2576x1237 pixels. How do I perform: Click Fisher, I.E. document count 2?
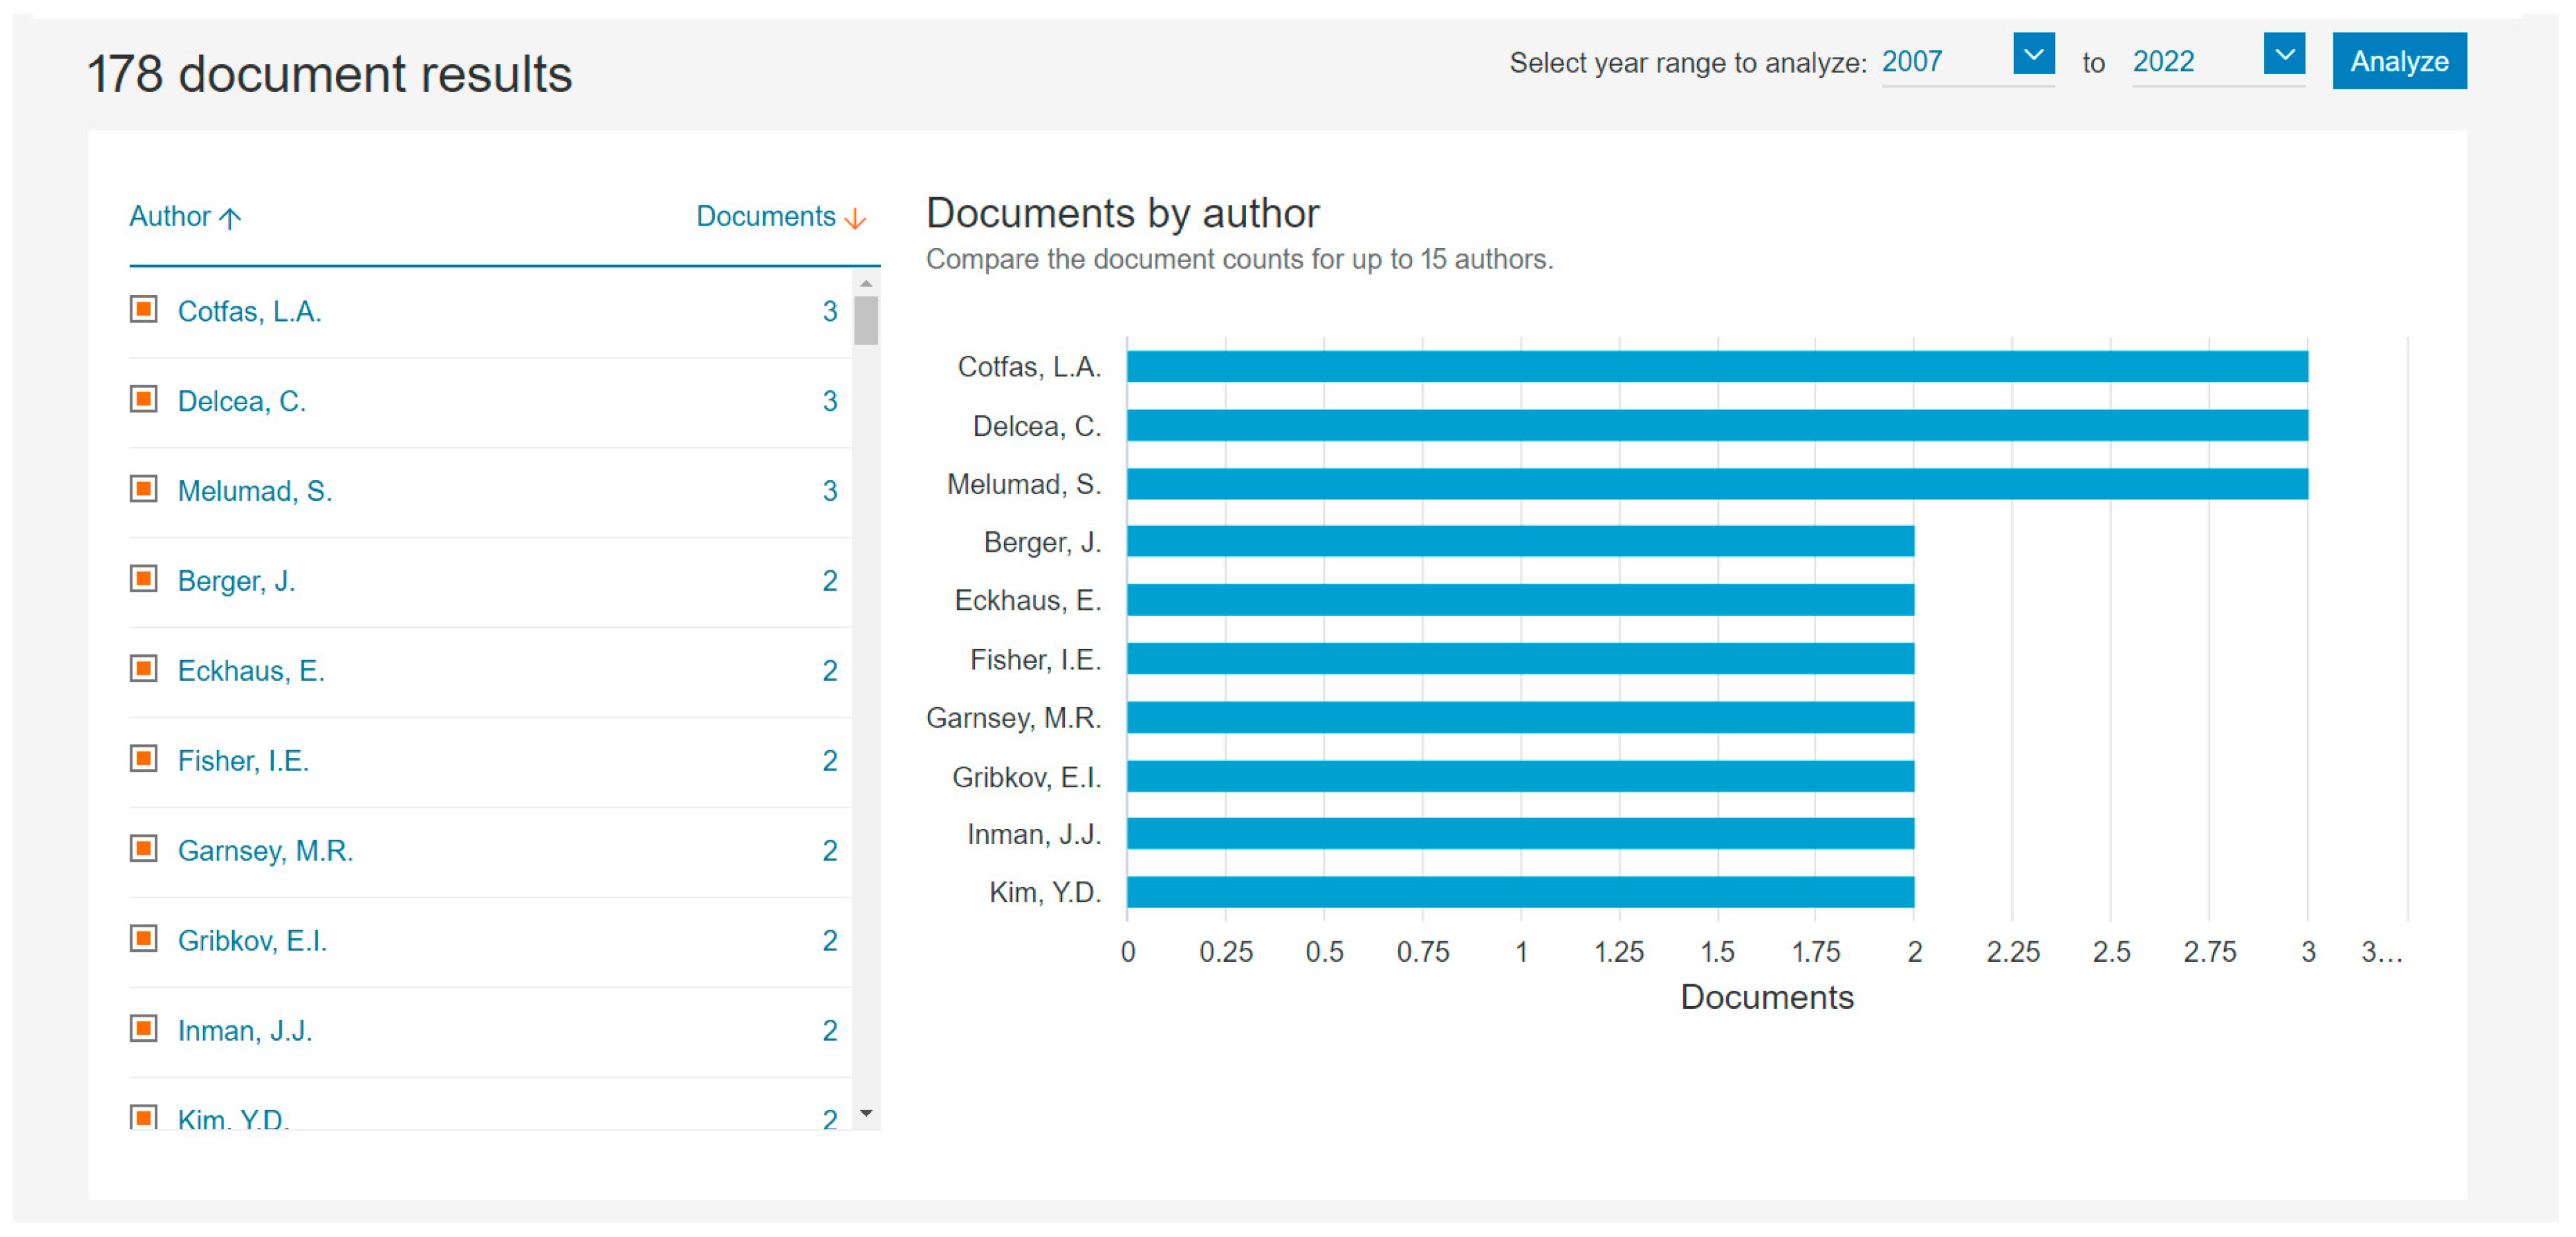(x=829, y=761)
